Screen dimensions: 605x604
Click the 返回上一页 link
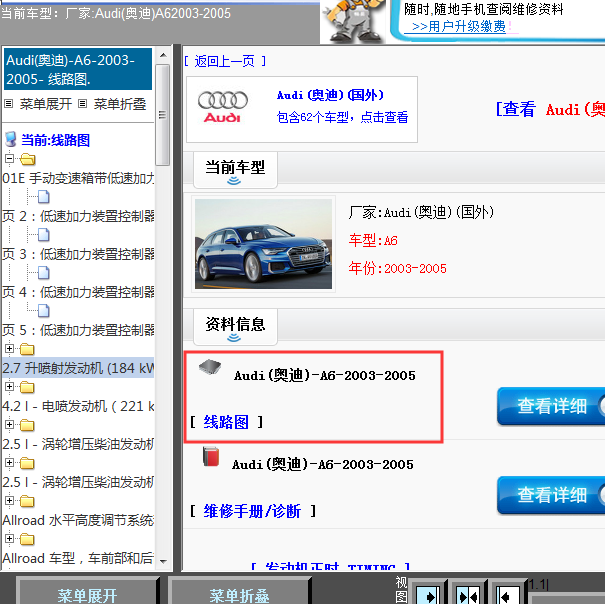225,61
